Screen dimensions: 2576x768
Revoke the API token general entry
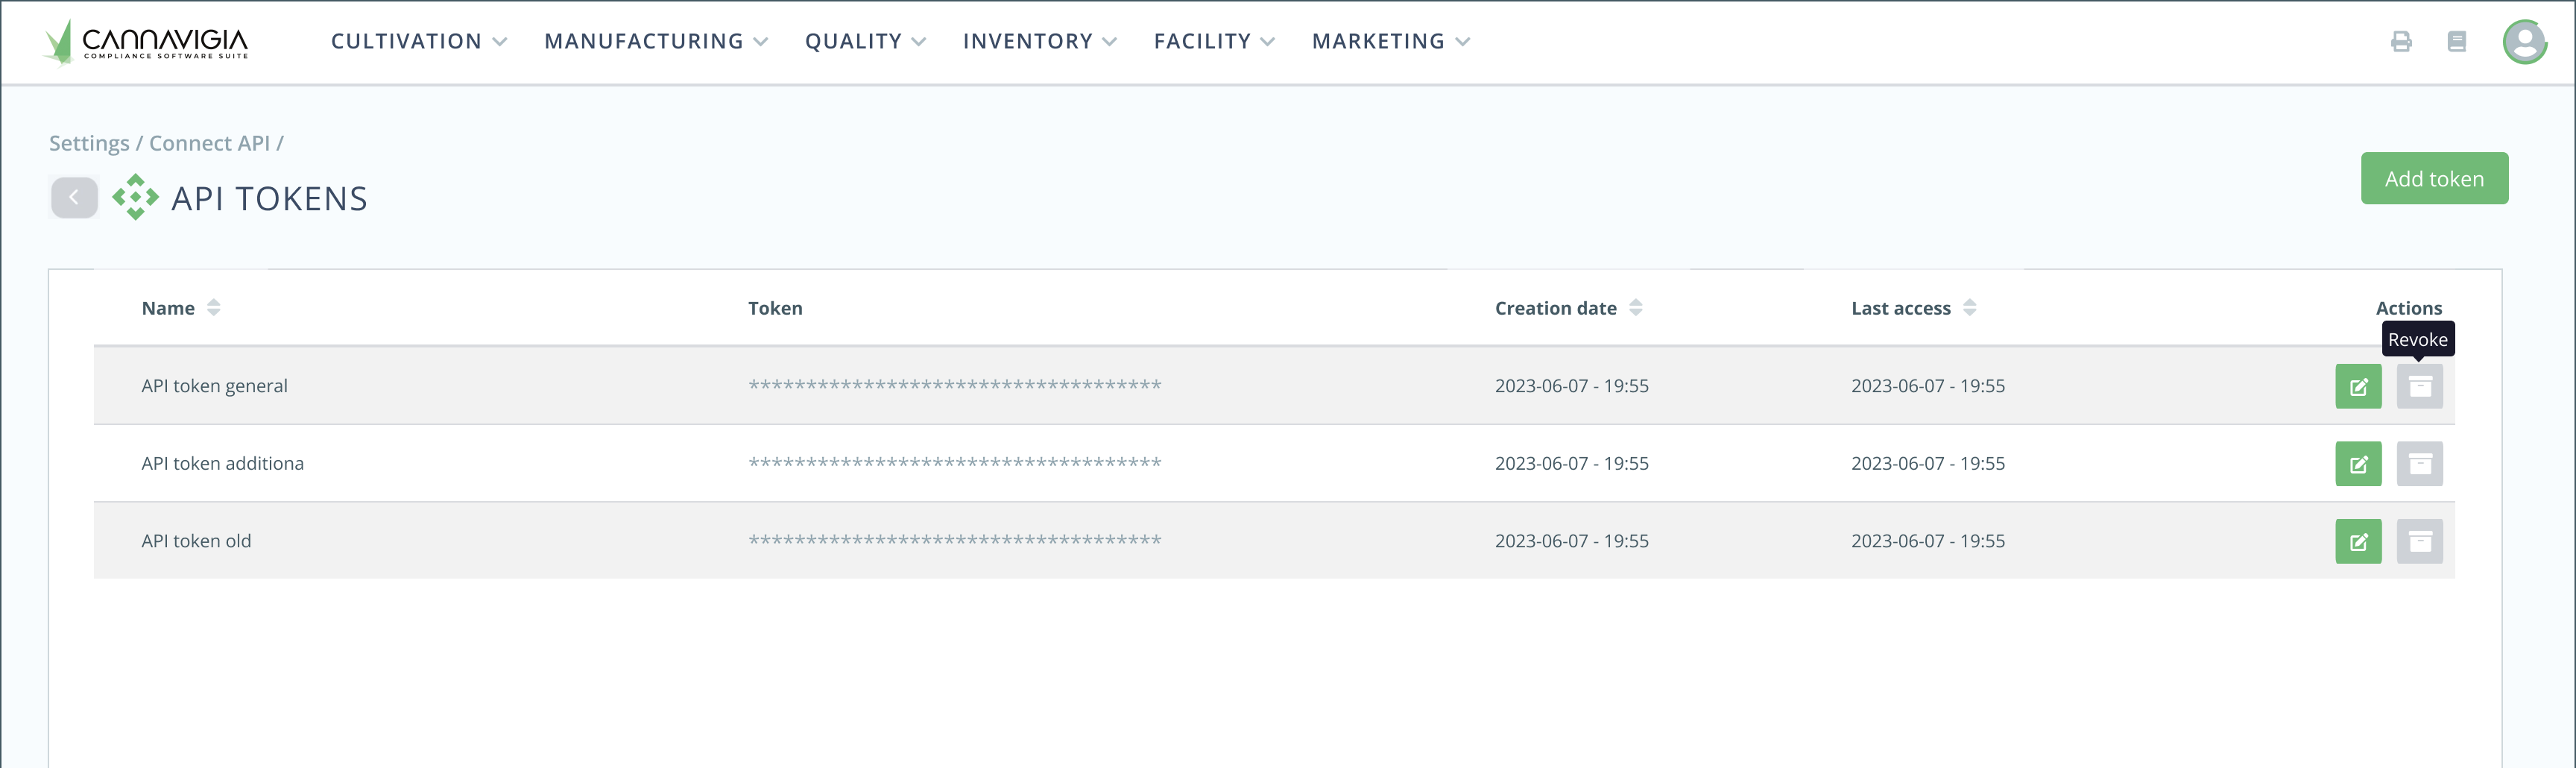click(x=2419, y=387)
